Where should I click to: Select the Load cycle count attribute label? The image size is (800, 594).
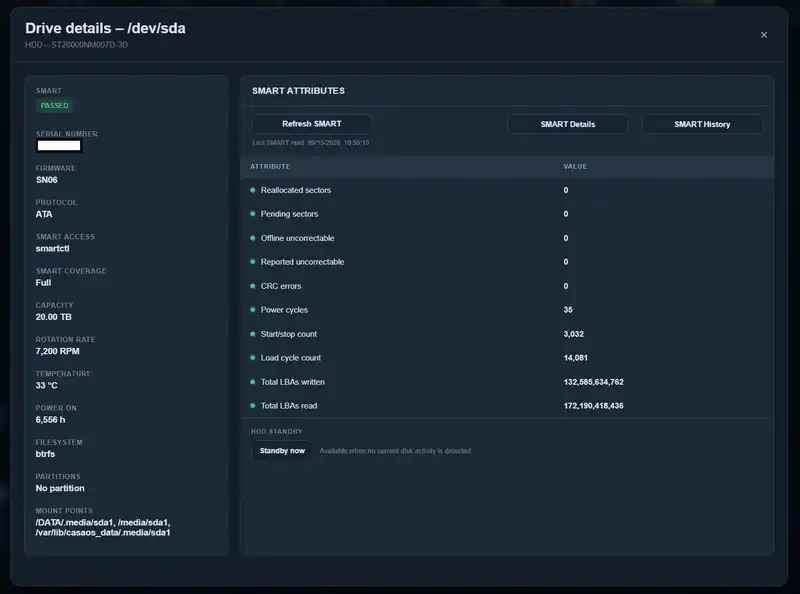pyautogui.click(x=291, y=358)
